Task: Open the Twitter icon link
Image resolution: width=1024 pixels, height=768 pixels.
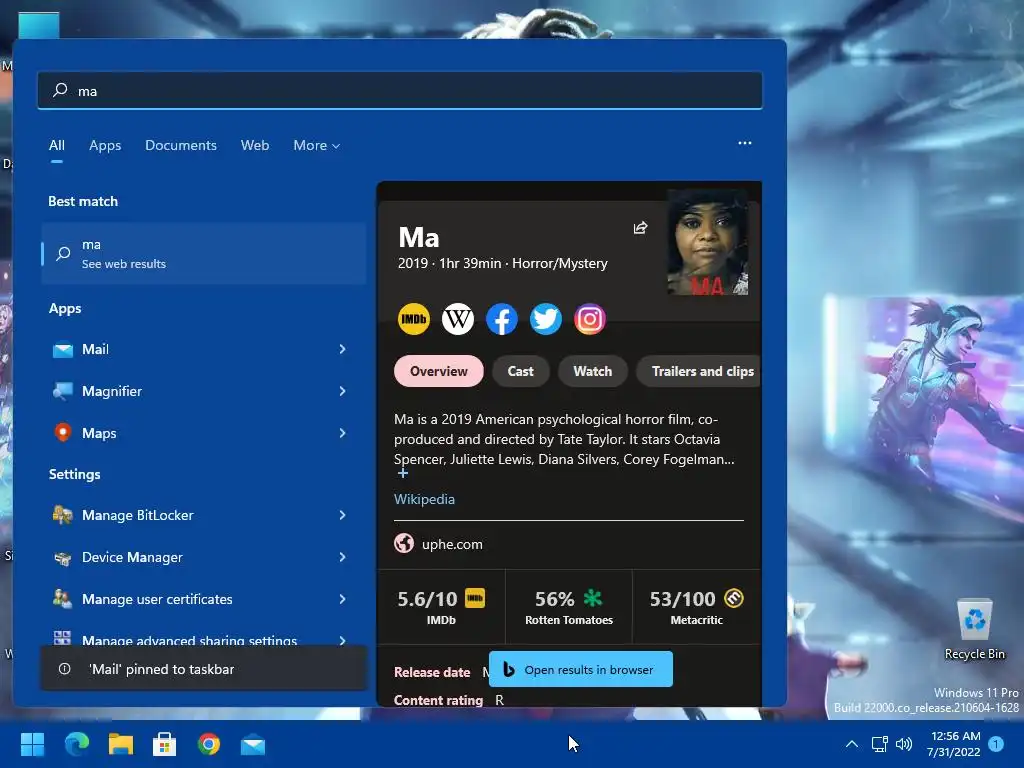Action: pos(545,319)
